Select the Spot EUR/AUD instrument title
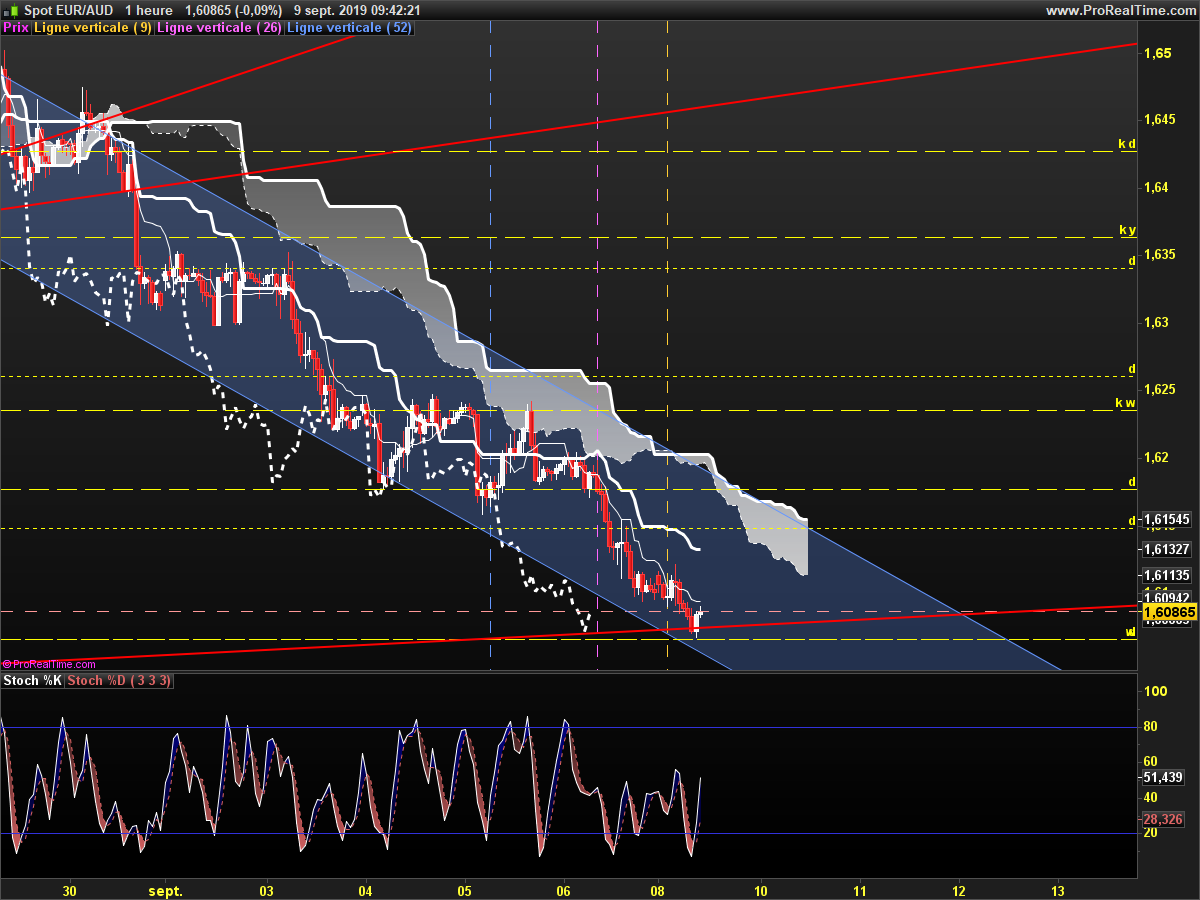Screen dimensions: 1200x900 click(67, 10)
